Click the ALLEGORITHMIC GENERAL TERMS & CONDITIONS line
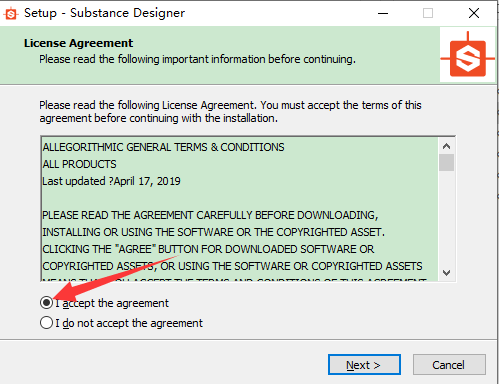The width and height of the screenshot is (499, 384). click(163, 147)
